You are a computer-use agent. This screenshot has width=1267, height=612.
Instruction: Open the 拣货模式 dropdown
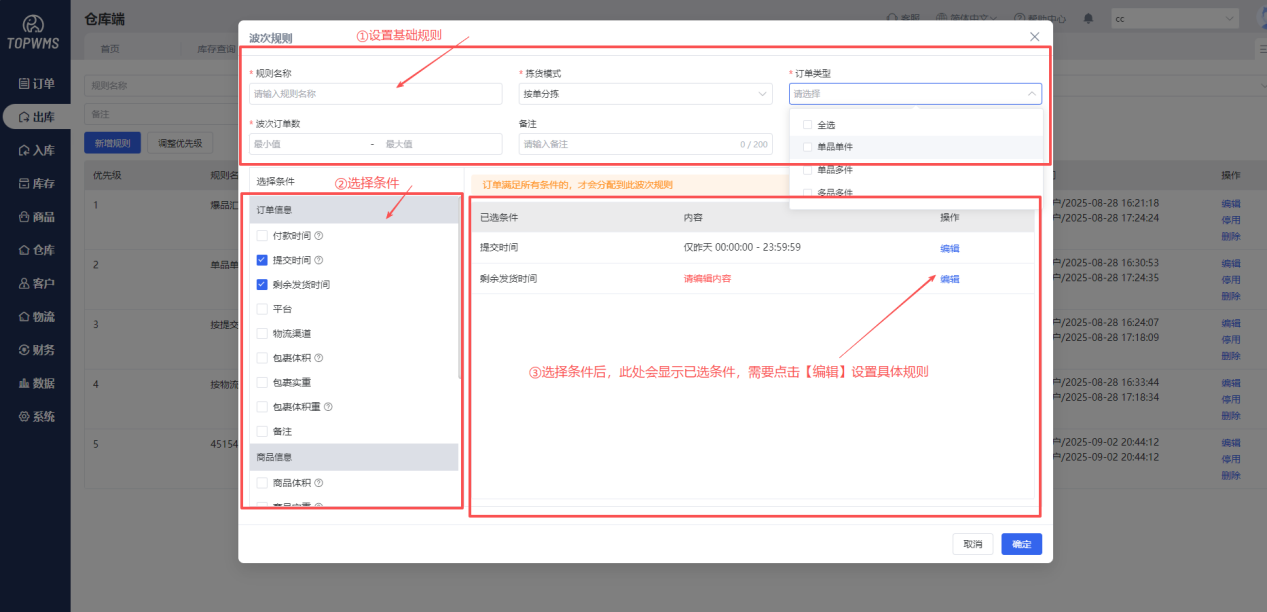(x=645, y=94)
